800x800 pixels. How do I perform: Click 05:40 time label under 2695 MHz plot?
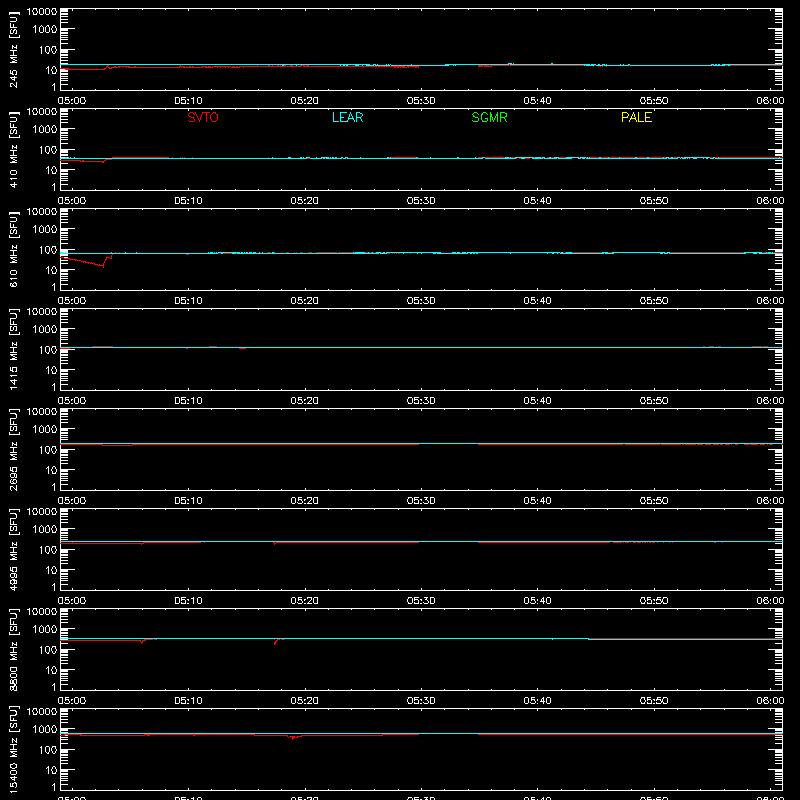(x=537, y=501)
